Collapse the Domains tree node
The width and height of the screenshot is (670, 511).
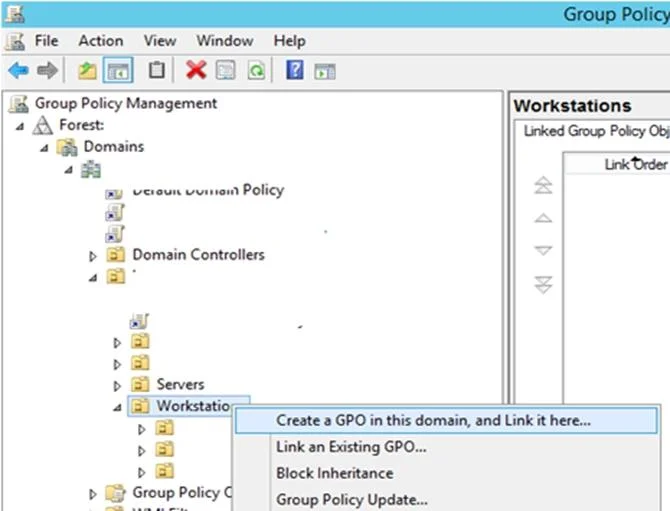(x=44, y=148)
